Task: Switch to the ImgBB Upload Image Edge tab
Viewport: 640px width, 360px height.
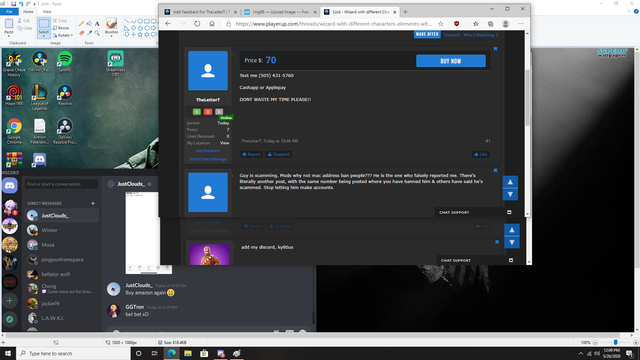Action: tap(280, 12)
